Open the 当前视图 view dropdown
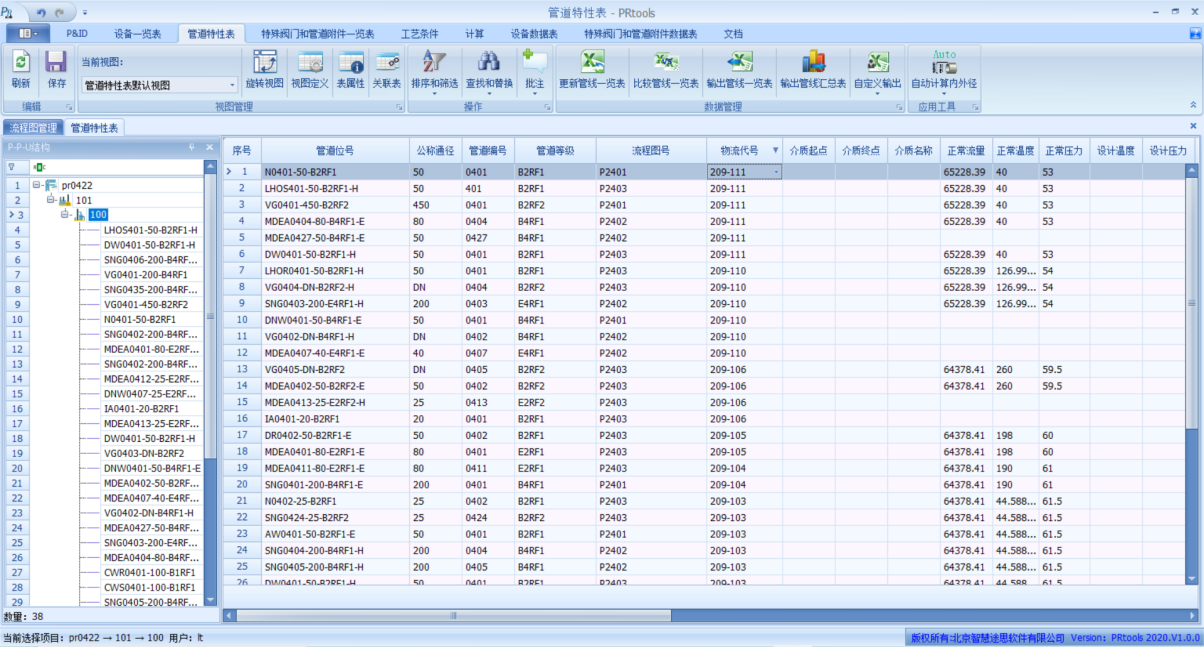1204x647 pixels. 233,86
